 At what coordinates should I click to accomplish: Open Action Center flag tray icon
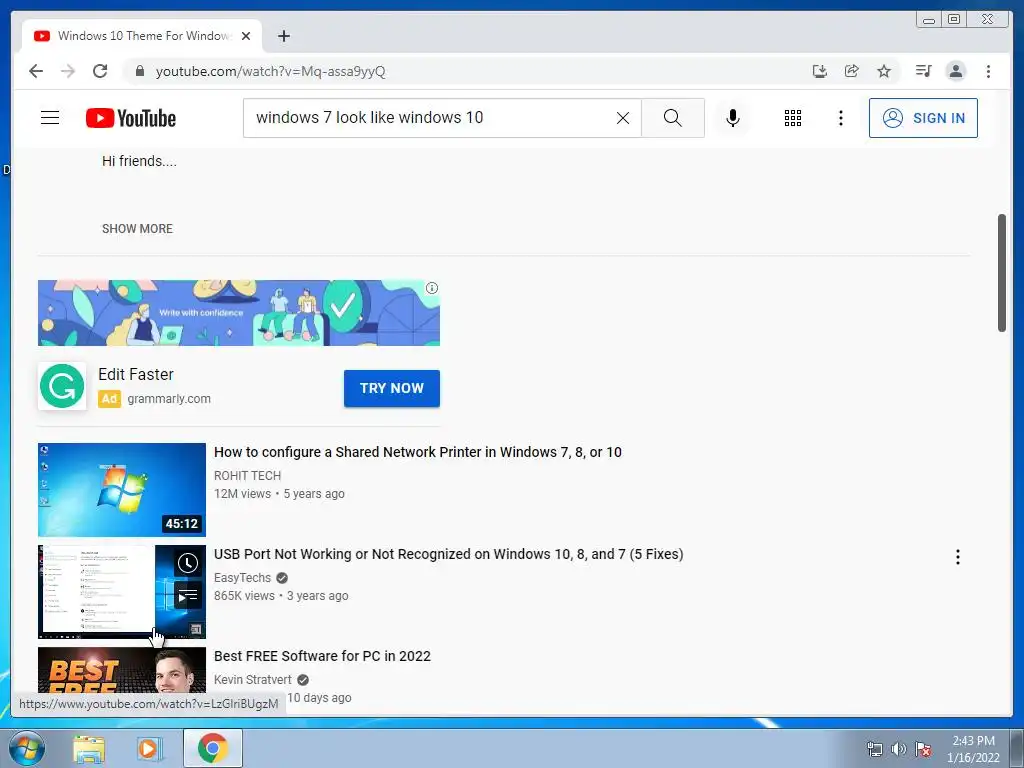[x=923, y=749]
